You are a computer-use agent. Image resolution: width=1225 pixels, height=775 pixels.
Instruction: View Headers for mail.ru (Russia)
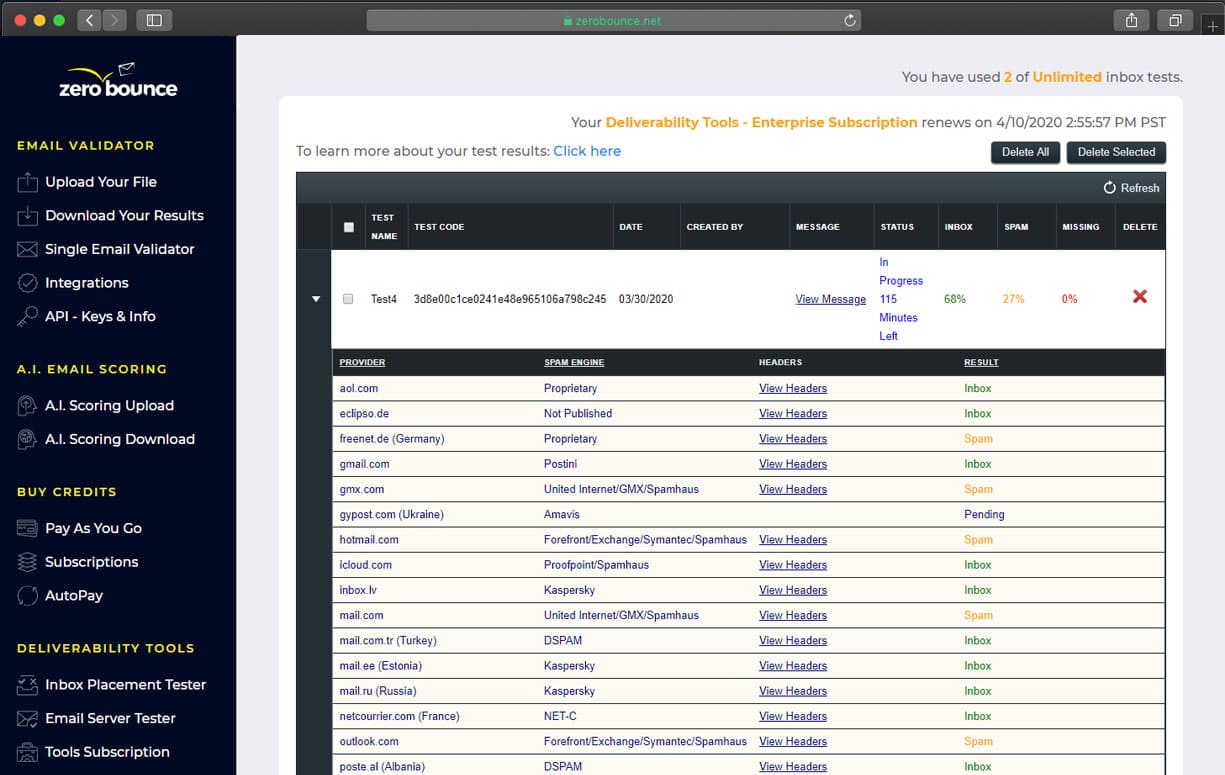793,691
